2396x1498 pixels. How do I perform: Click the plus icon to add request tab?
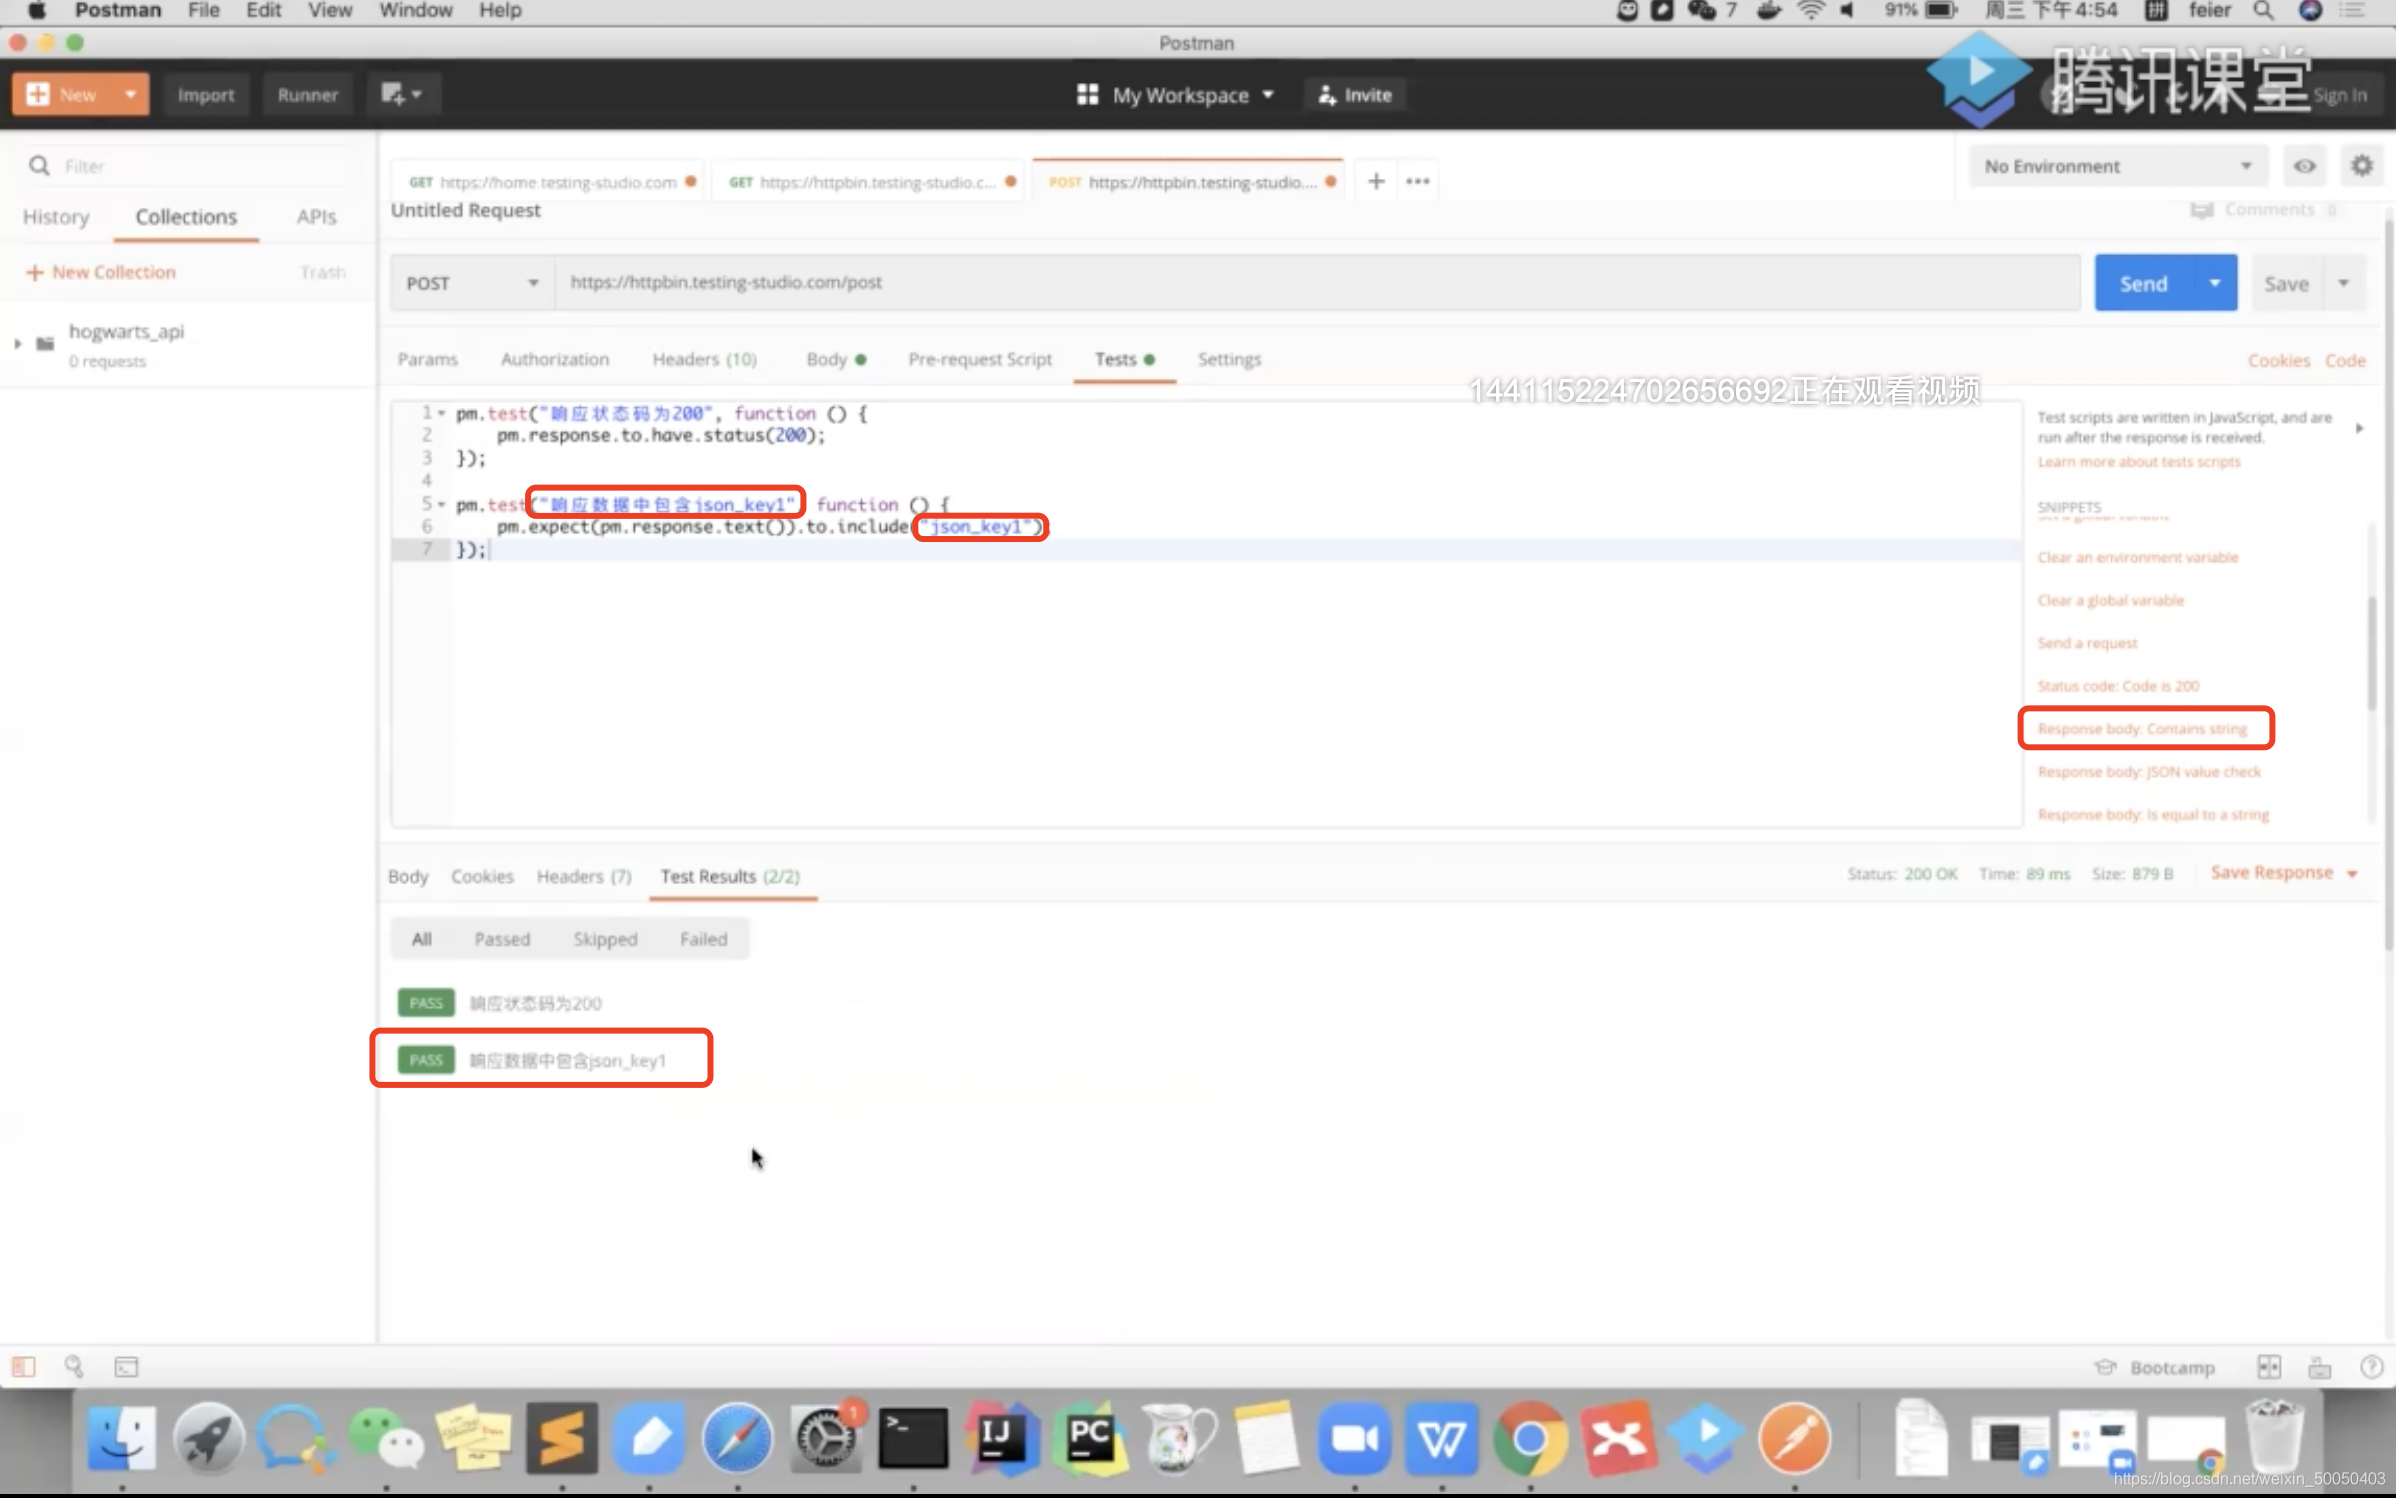click(x=1376, y=181)
